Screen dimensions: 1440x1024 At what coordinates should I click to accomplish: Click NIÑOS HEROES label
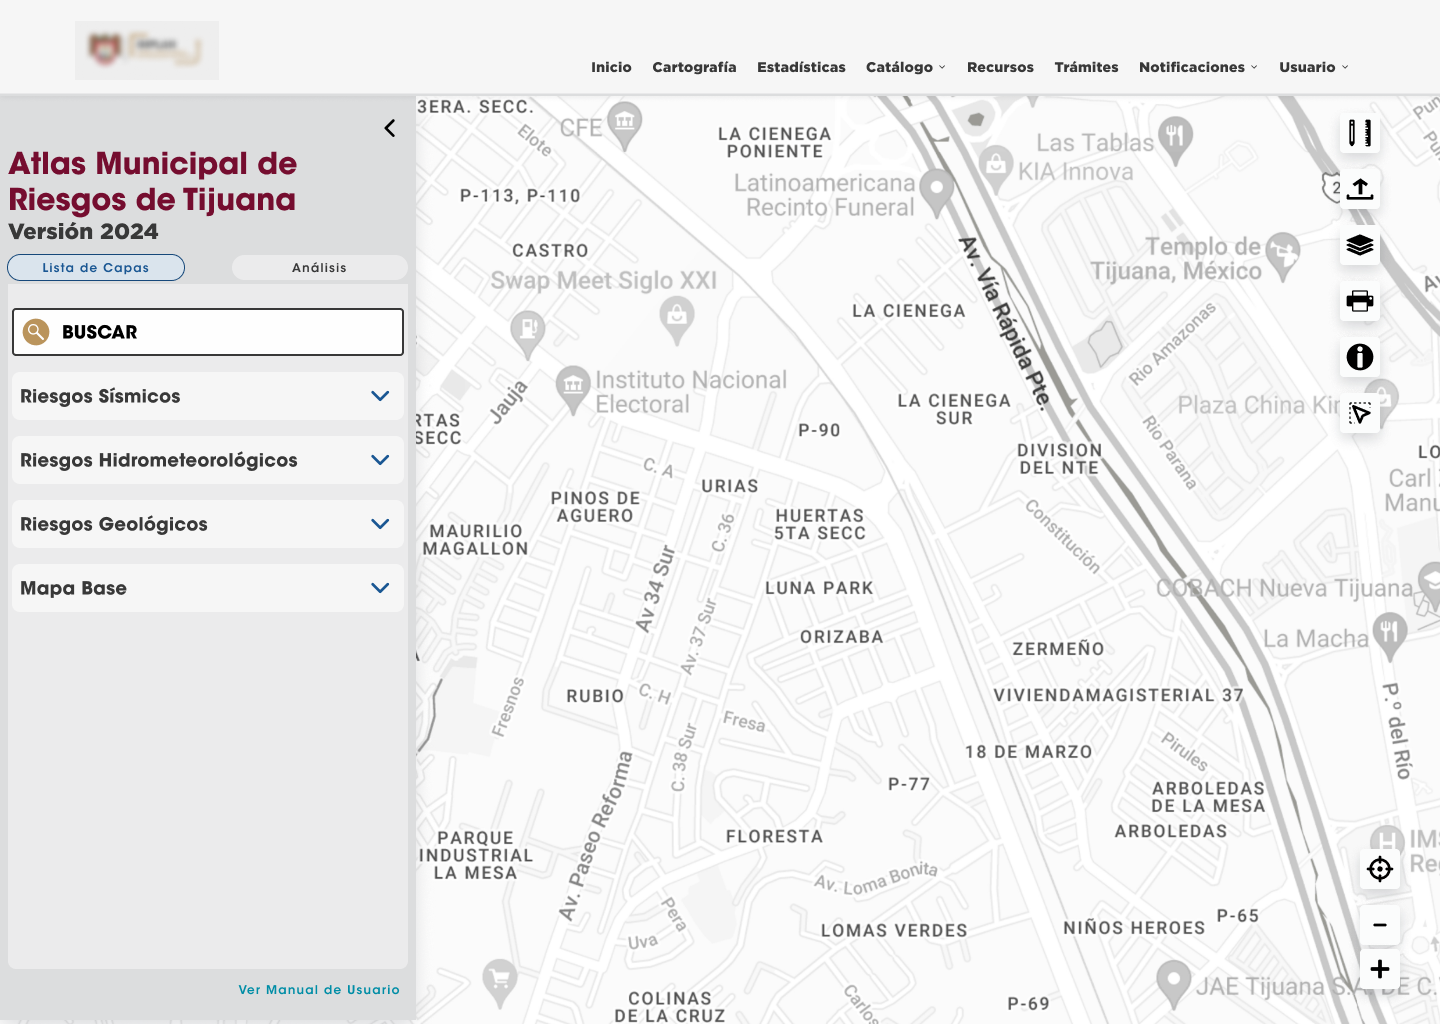(x=1134, y=927)
